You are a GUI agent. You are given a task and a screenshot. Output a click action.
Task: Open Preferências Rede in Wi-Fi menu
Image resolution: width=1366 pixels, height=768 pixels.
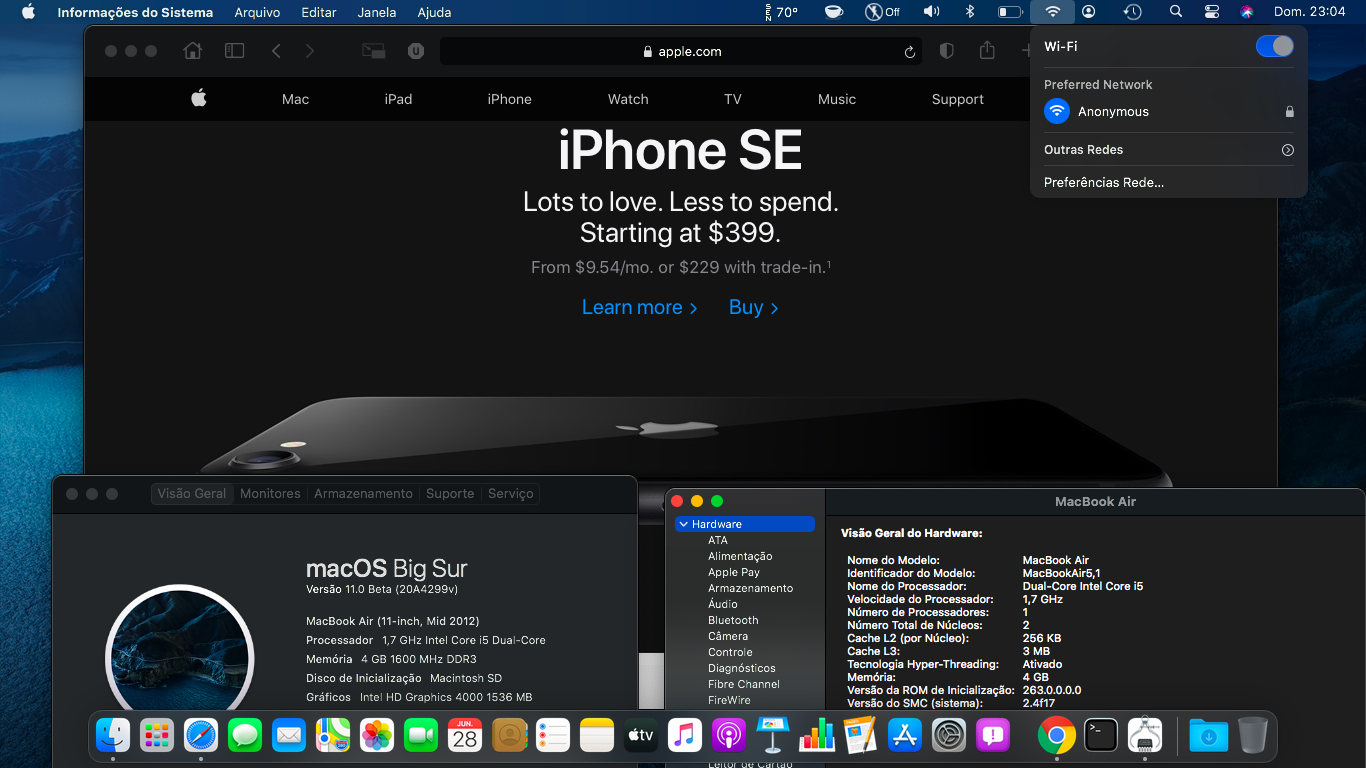click(1104, 183)
